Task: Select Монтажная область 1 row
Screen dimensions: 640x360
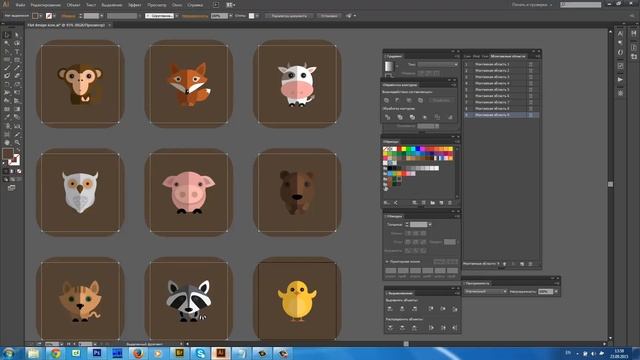Action: coord(501,64)
